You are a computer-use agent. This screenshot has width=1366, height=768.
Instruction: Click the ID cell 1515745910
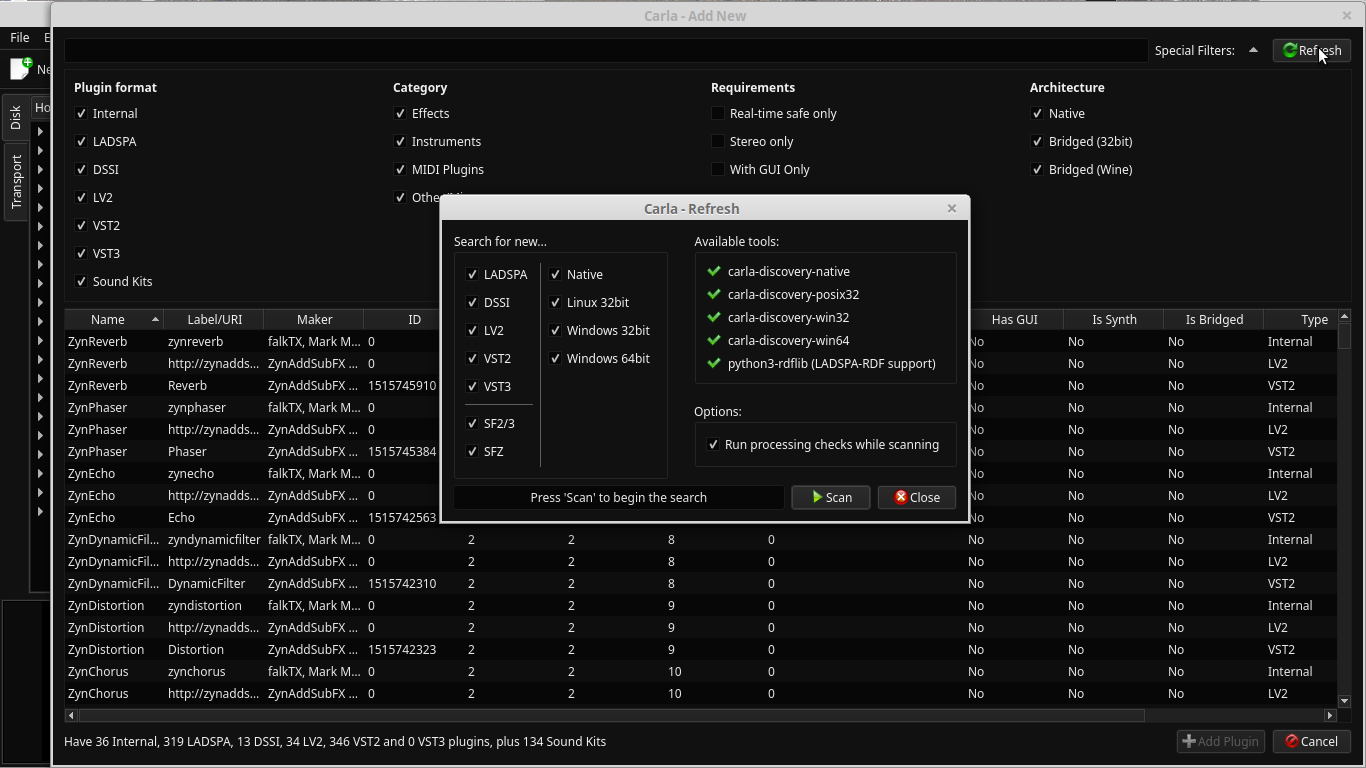(402, 385)
